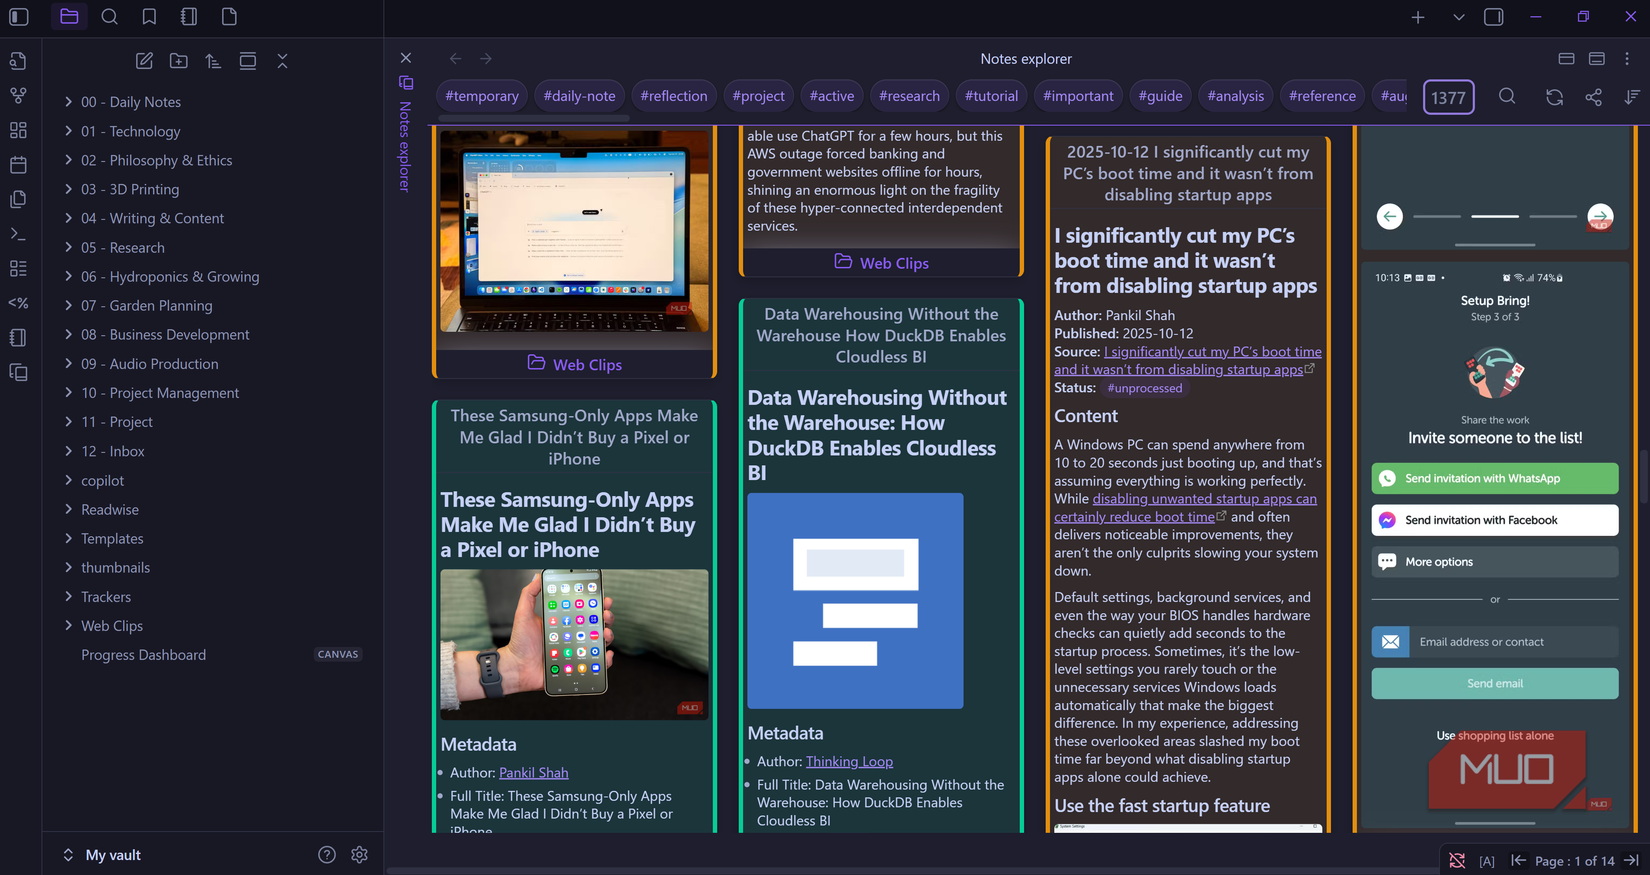Open the blank page sidebar tab
This screenshot has height=875, width=1650.
[229, 17]
